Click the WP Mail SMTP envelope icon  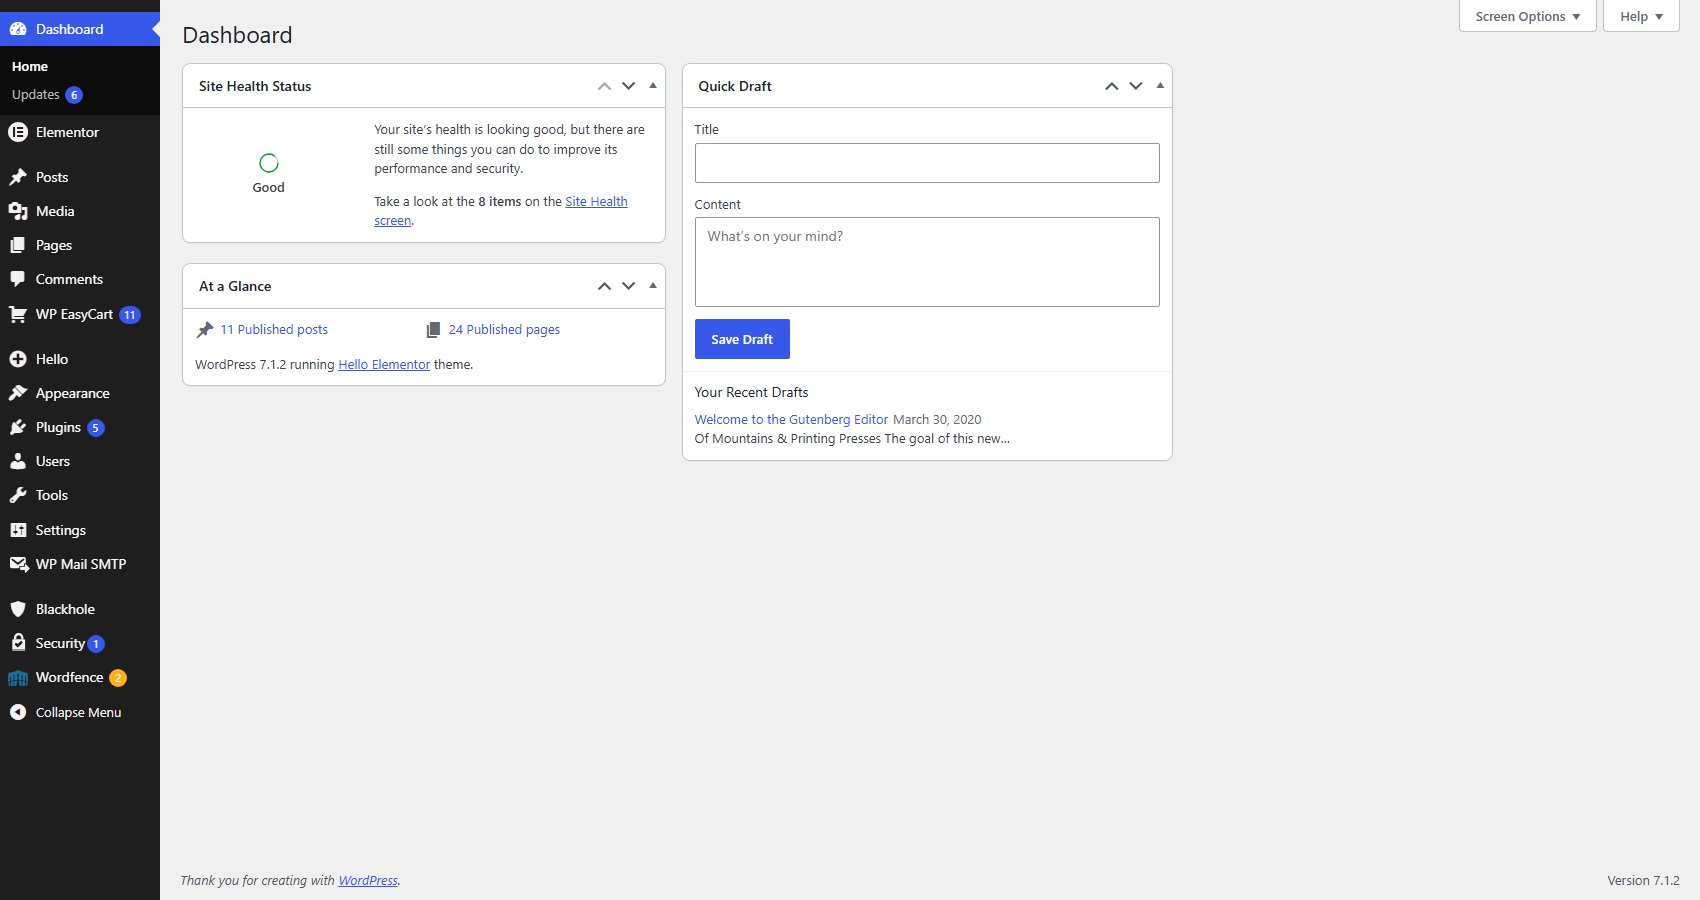coord(18,564)
